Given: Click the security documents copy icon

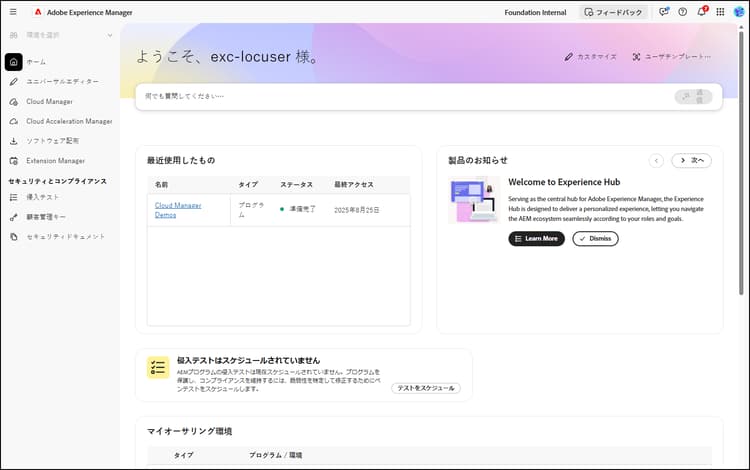Looking at the screenshot, I should point(14,237).
